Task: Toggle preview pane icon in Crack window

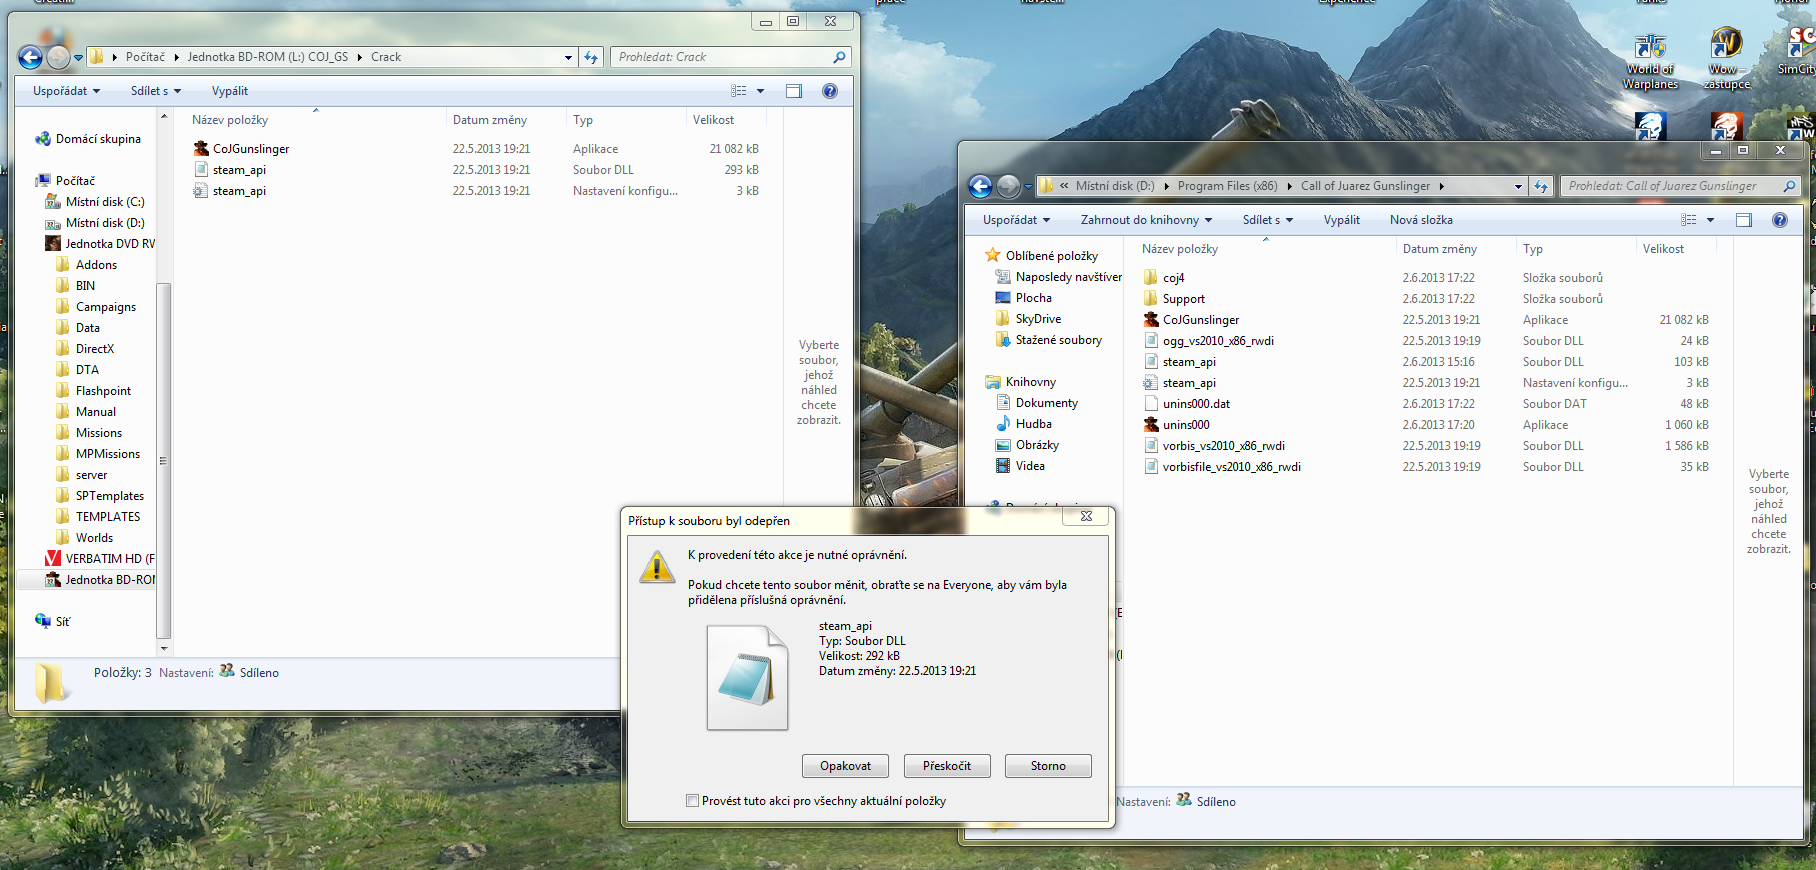Action: pyautogui.click(x=794, y=91)
